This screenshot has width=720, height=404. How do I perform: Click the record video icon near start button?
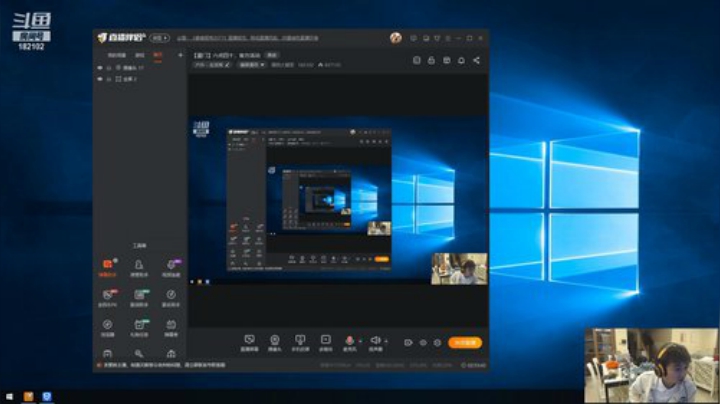tap(408, 342)
